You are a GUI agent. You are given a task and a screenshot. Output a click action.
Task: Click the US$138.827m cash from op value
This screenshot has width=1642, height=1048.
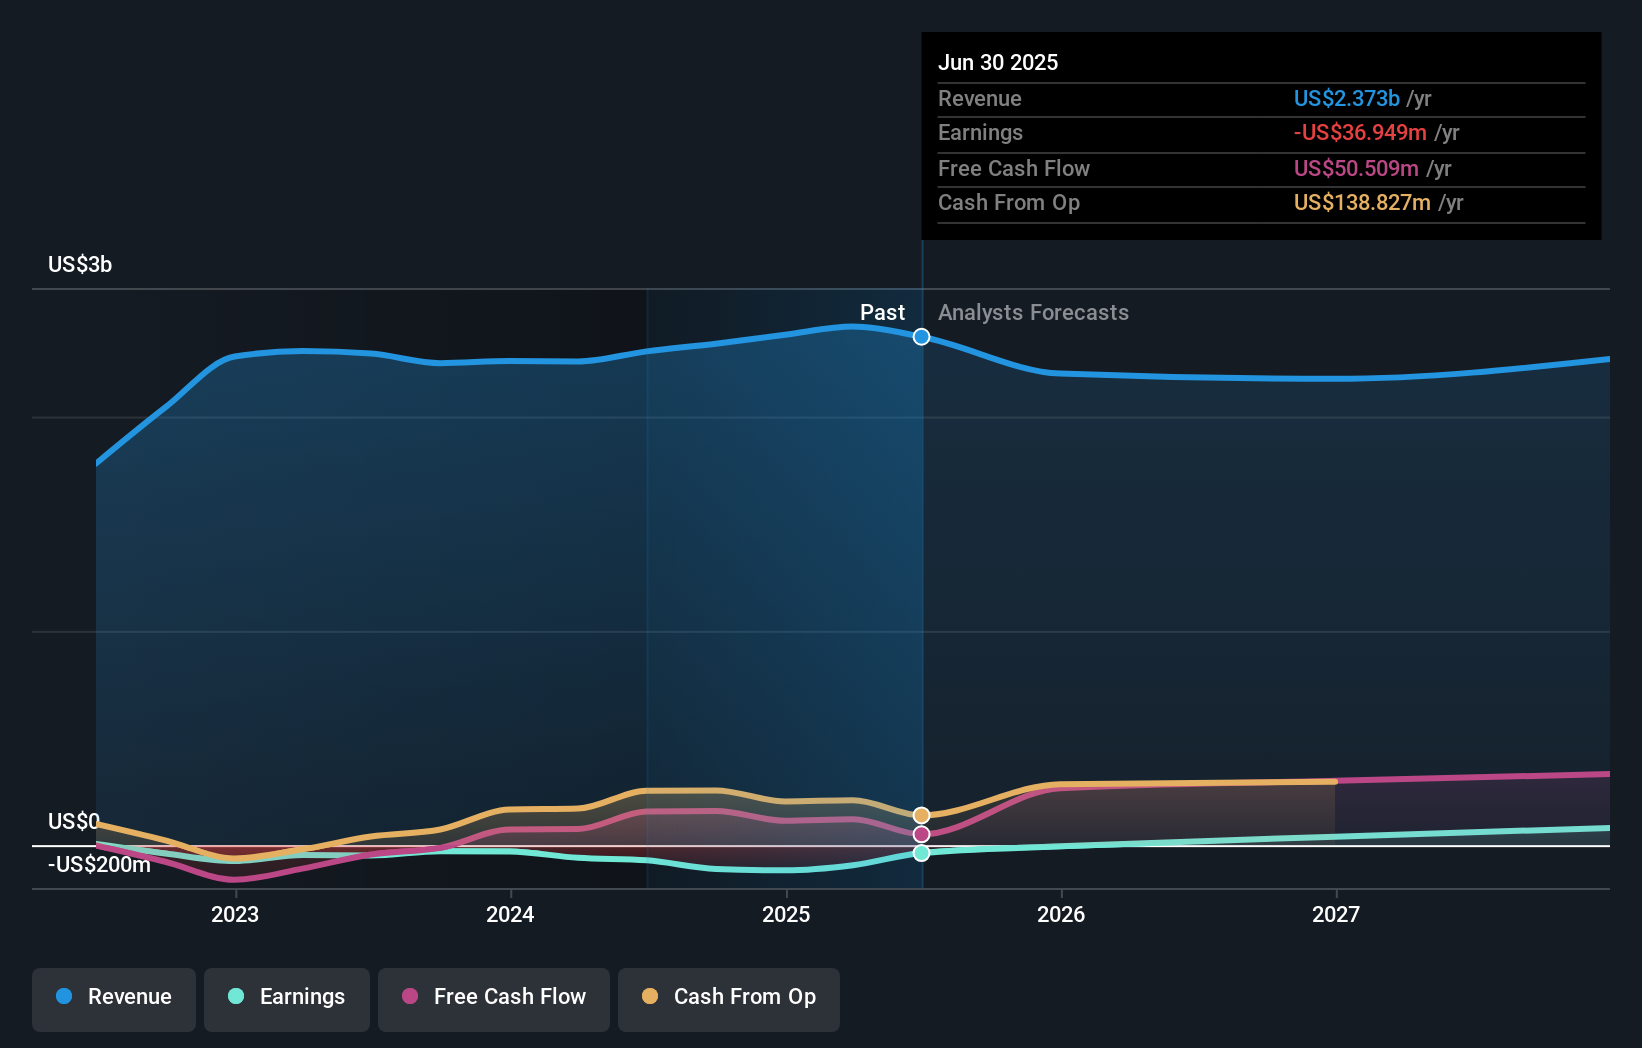point(1362,203)
